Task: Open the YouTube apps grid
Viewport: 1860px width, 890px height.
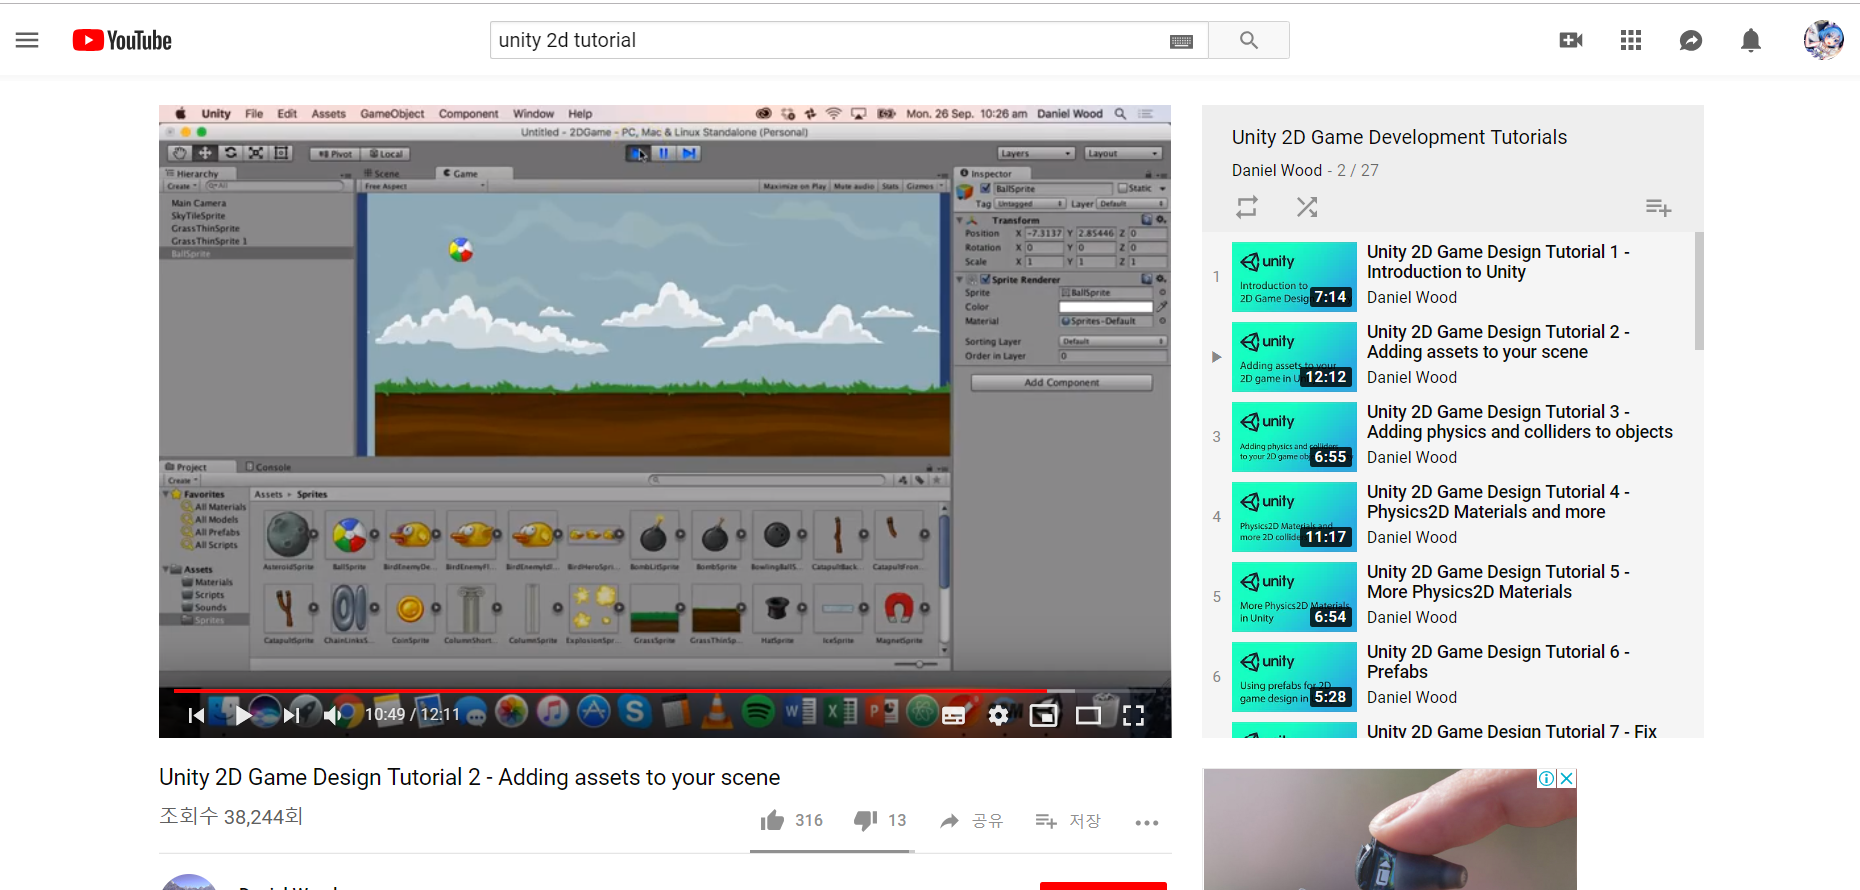Action: 1631,40
